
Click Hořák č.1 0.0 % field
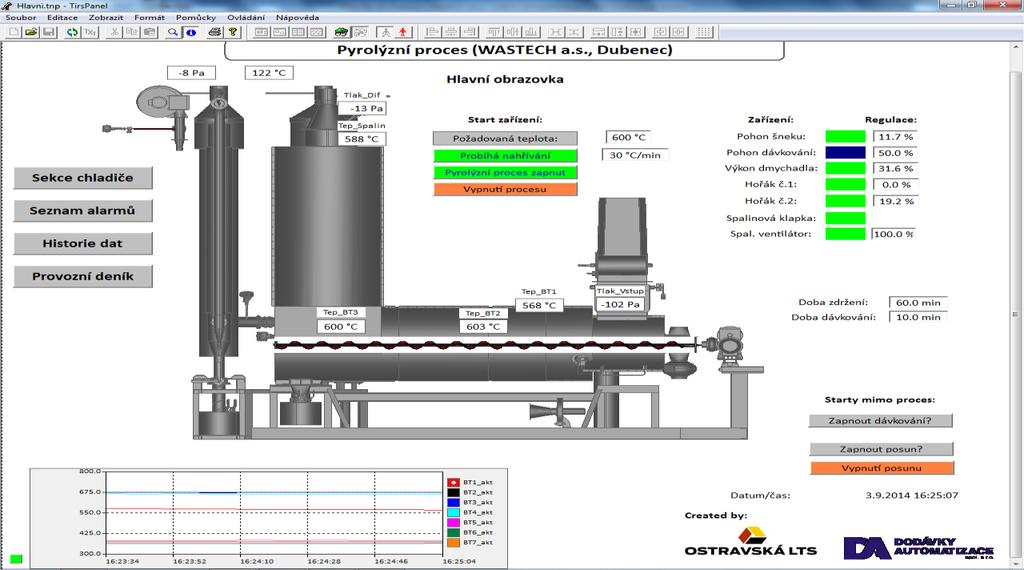[x=895, y=184]
